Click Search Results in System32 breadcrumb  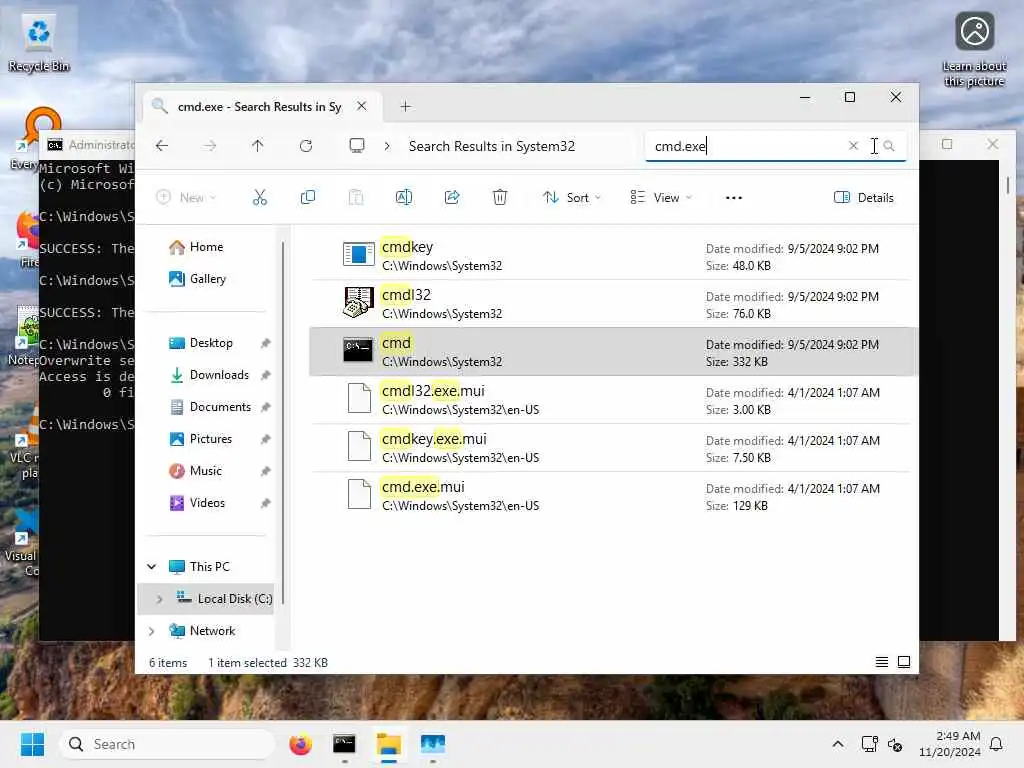point(492,146)
